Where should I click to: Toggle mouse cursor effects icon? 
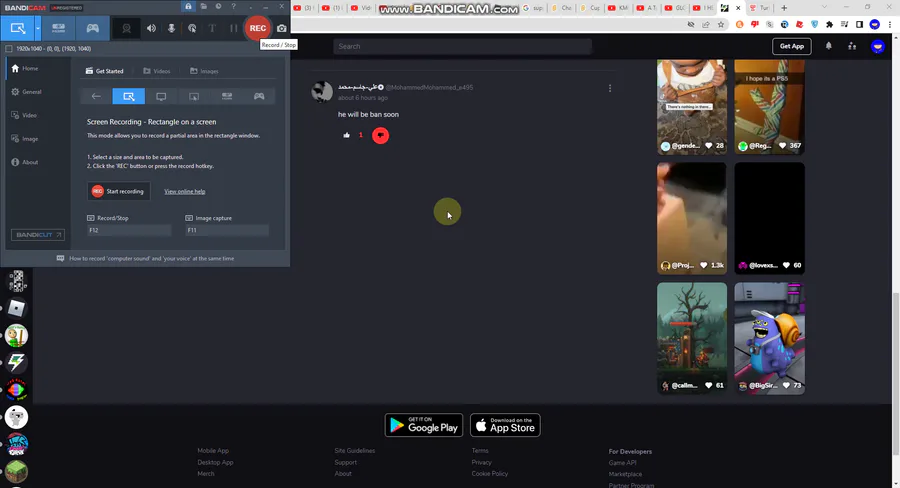click(x=192, y=28)
